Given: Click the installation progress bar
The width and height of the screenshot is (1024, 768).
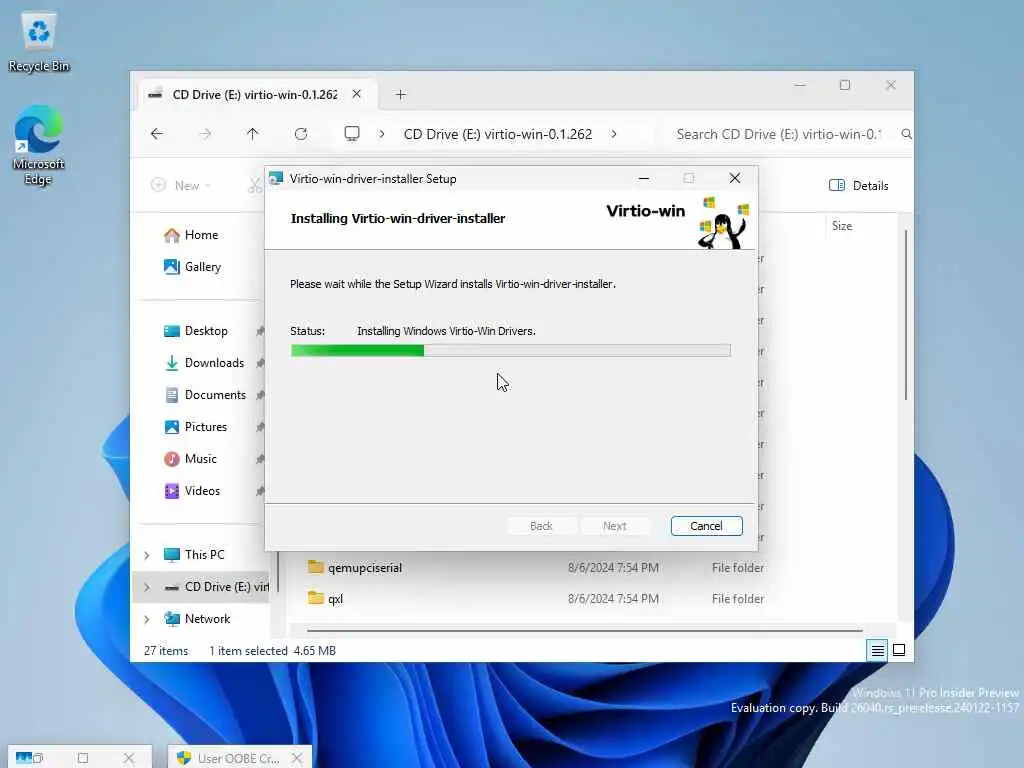Looking at the screenshot, I should (x=510, y=351).
